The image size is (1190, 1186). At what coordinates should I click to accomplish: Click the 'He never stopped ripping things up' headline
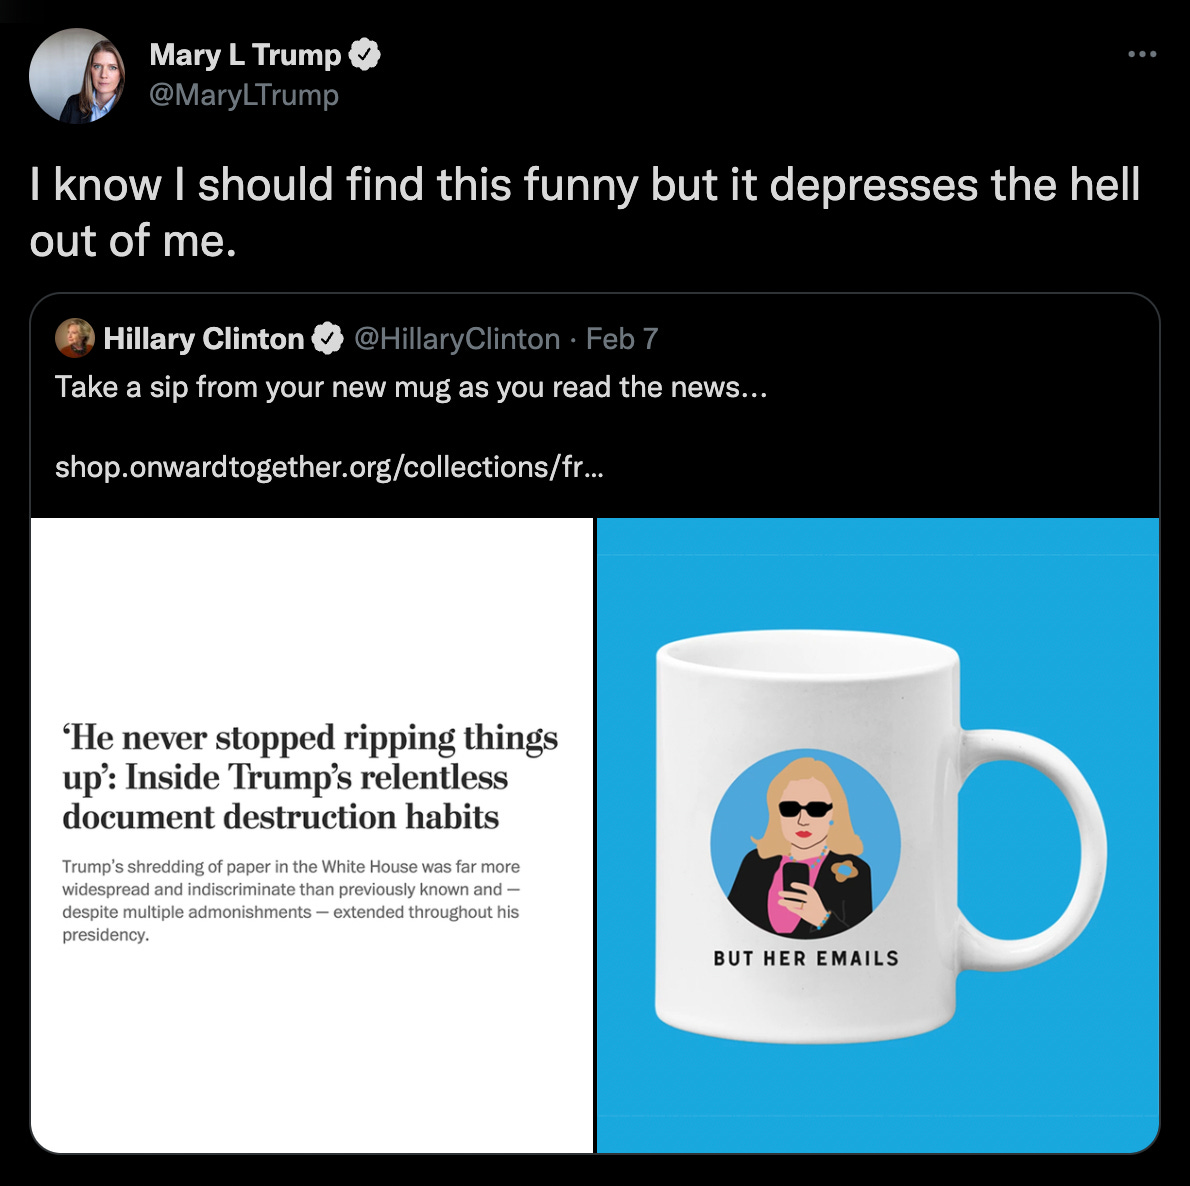[x=310, y=777]
